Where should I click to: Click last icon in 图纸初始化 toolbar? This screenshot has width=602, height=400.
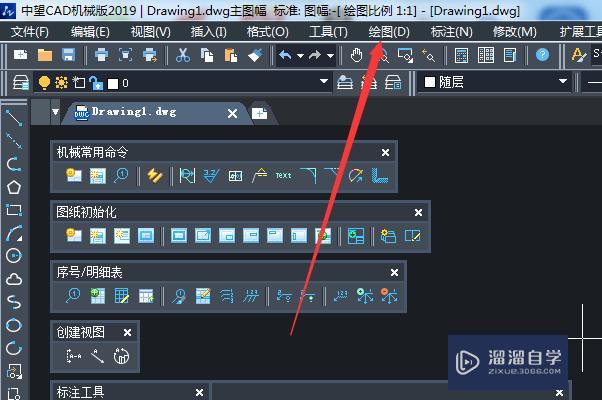(x=413, y=236)
